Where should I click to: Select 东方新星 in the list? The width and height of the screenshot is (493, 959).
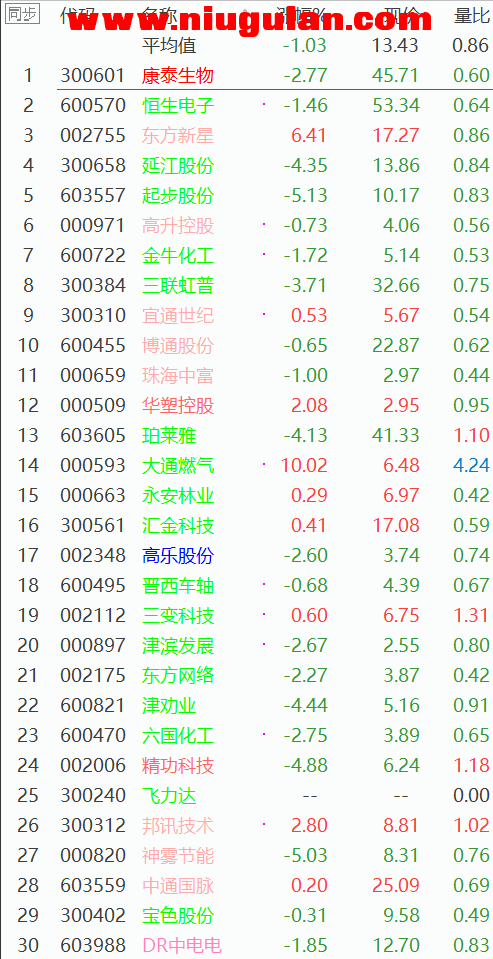pyautogui.click(x=177, y=135)
